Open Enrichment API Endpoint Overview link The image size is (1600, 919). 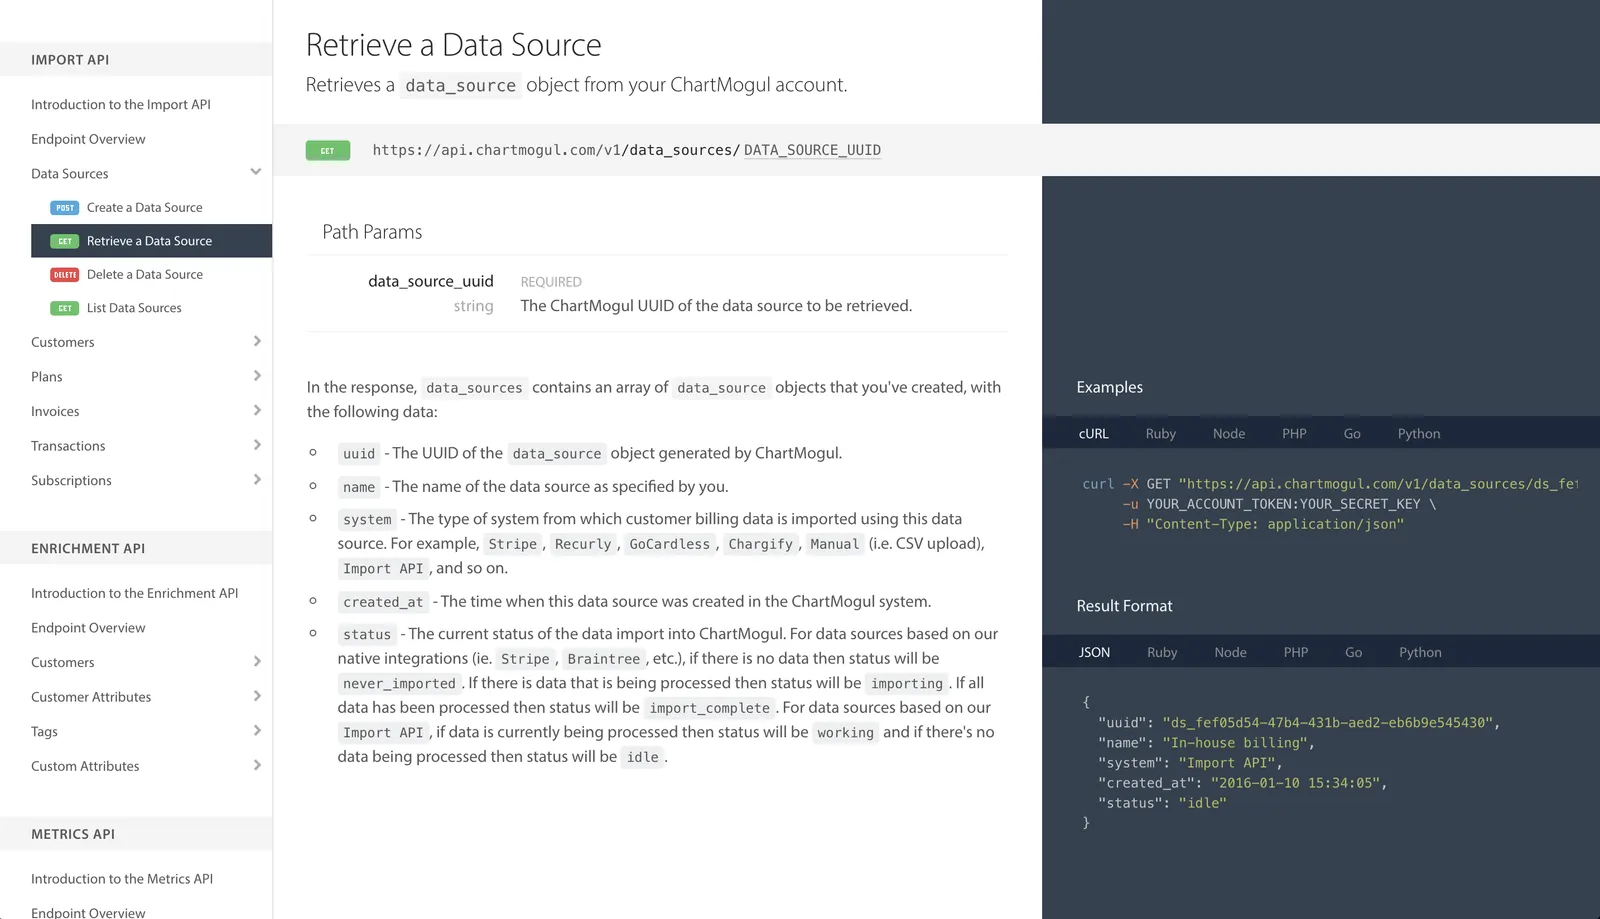tap(88, 628)
